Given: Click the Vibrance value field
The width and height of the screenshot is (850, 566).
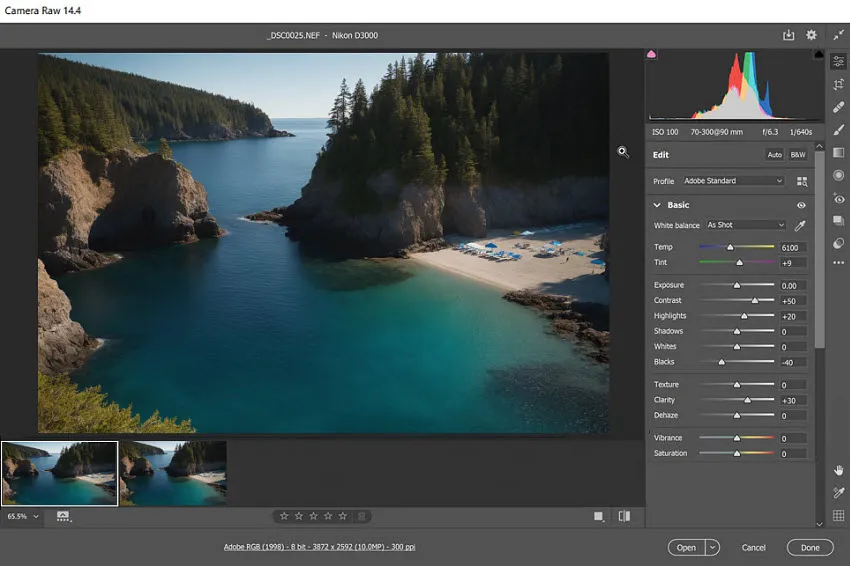Looking at the screenshot, I should [x=793, y=439].
